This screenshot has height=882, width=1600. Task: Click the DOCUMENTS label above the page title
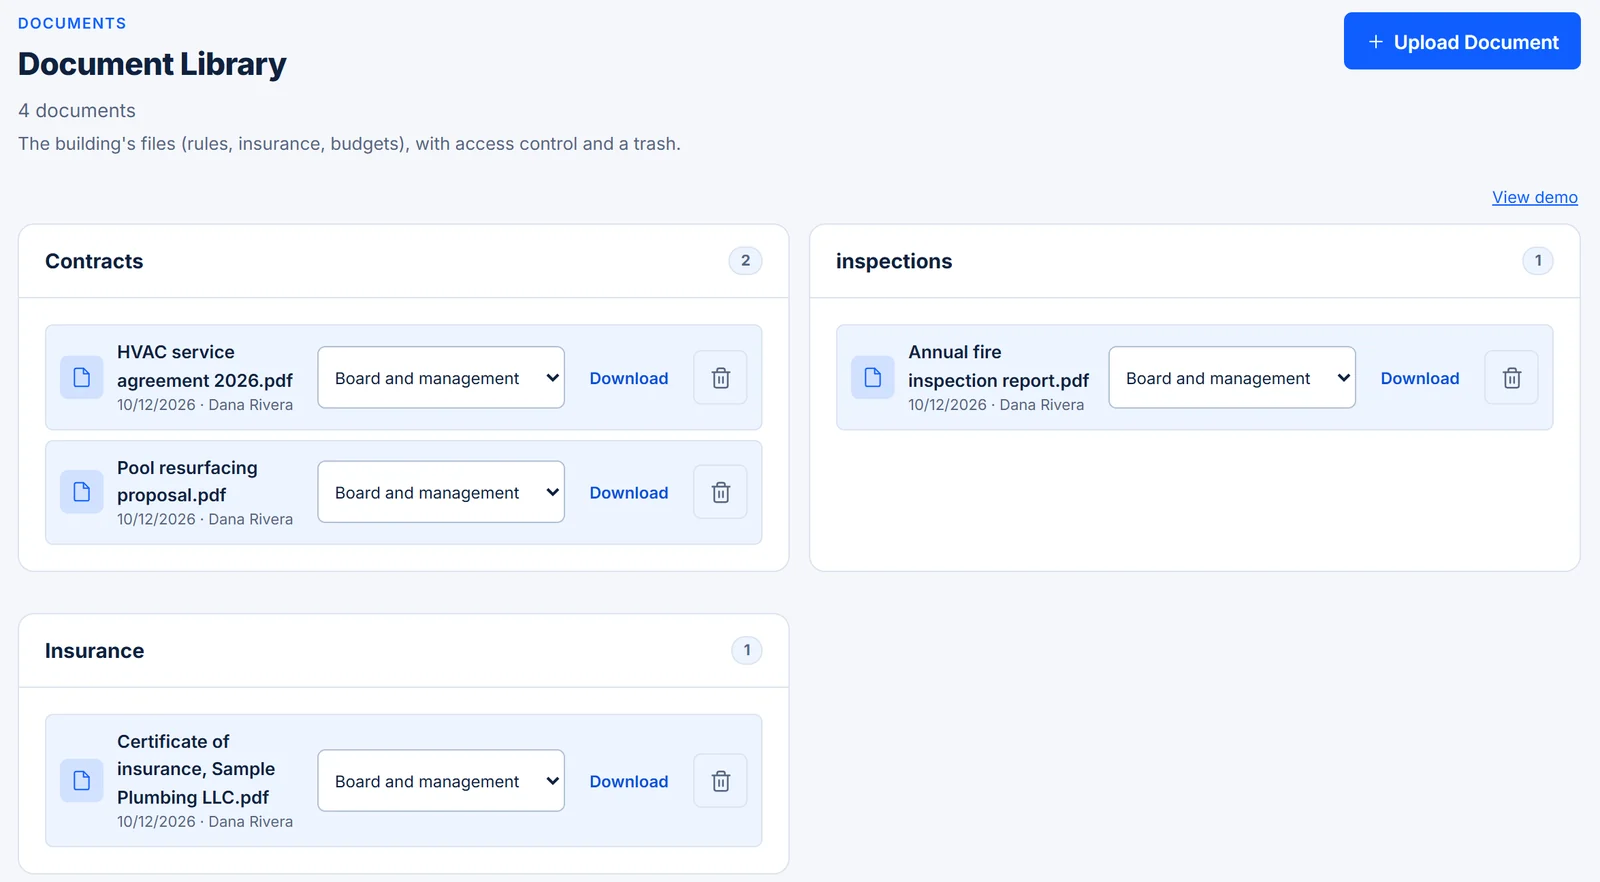(72, 23)
